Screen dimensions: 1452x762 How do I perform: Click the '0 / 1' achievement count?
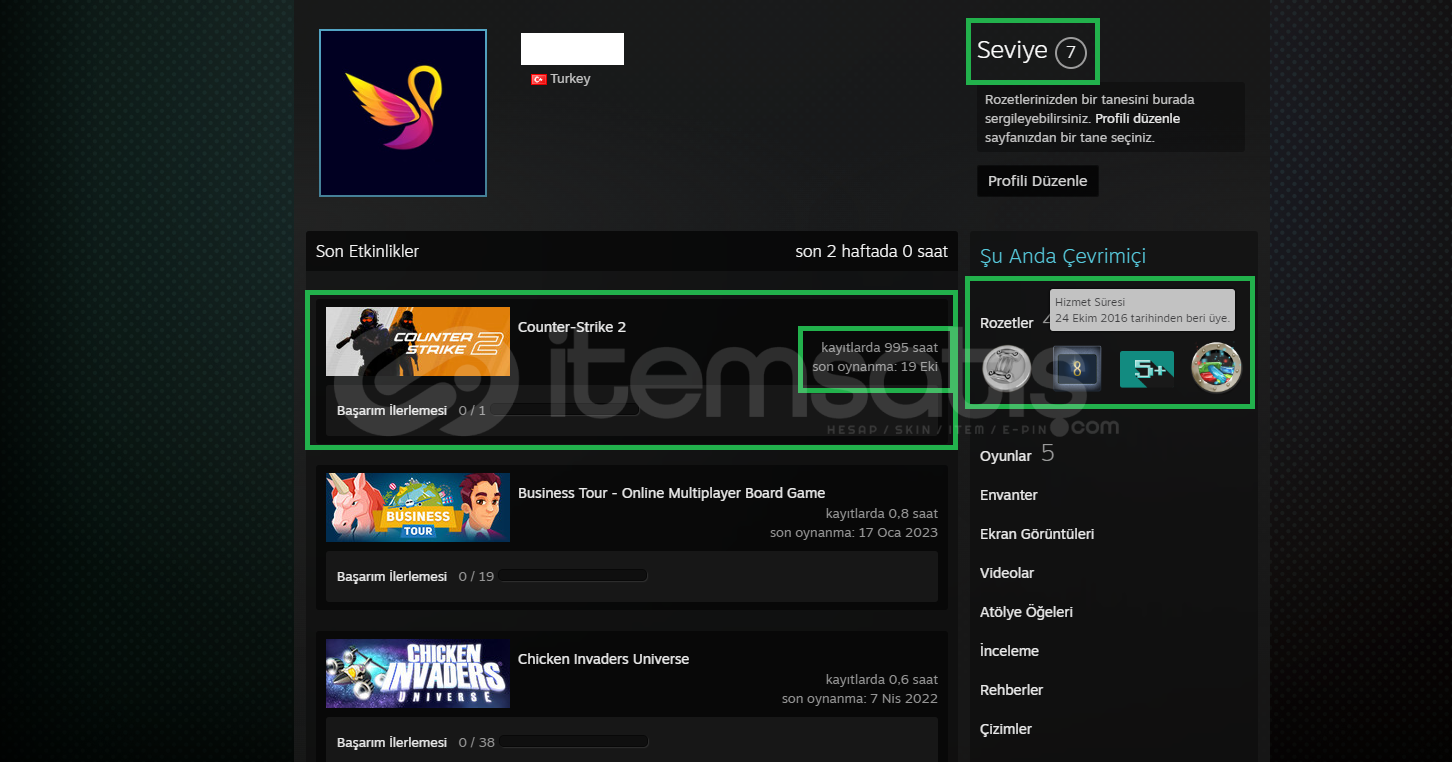[472, 410]
